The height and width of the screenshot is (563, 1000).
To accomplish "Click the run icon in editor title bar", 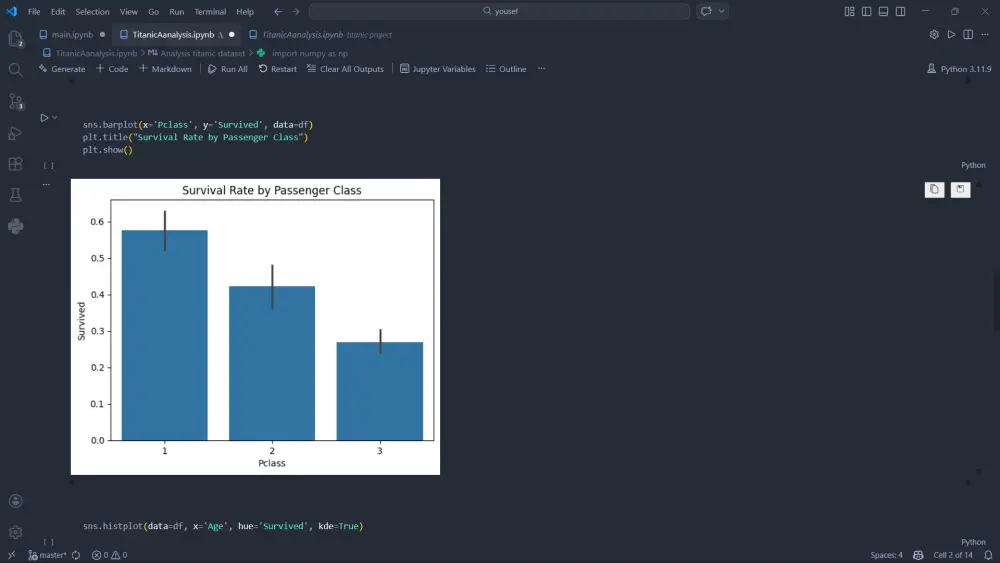I will point(951,34).
